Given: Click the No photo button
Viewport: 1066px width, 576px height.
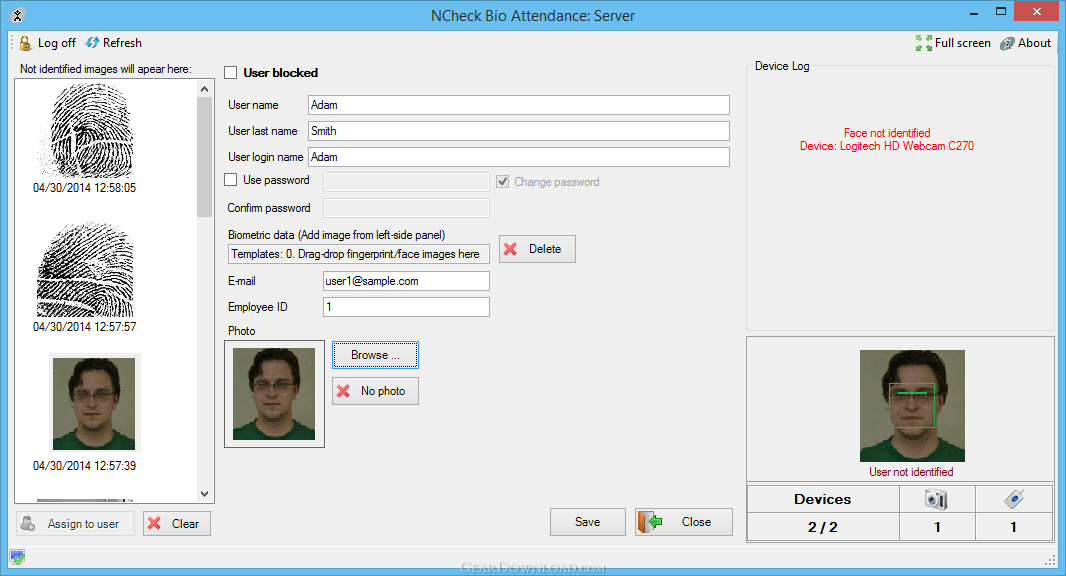Looking at the screenshot, I should pyautogui.click(x=375, y=391).
